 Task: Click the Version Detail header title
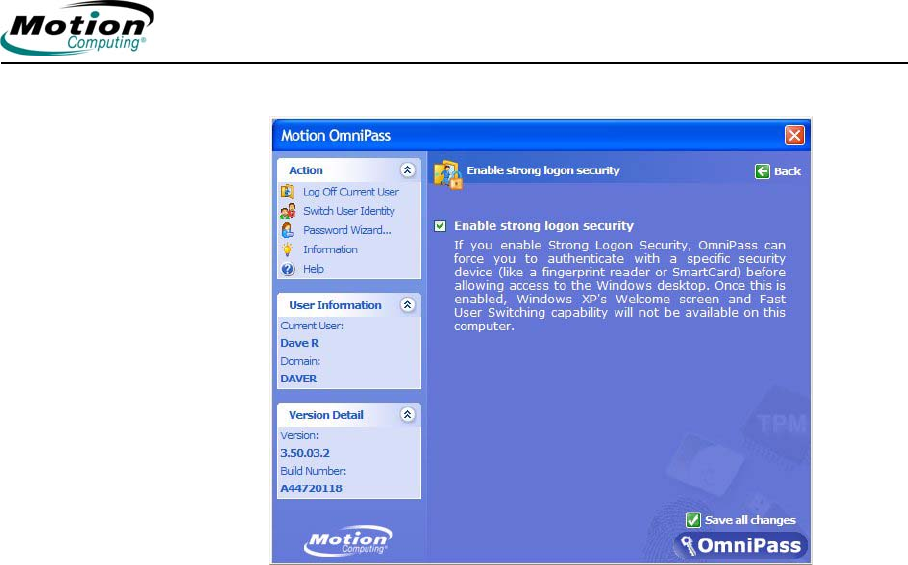tap(326, 415)
